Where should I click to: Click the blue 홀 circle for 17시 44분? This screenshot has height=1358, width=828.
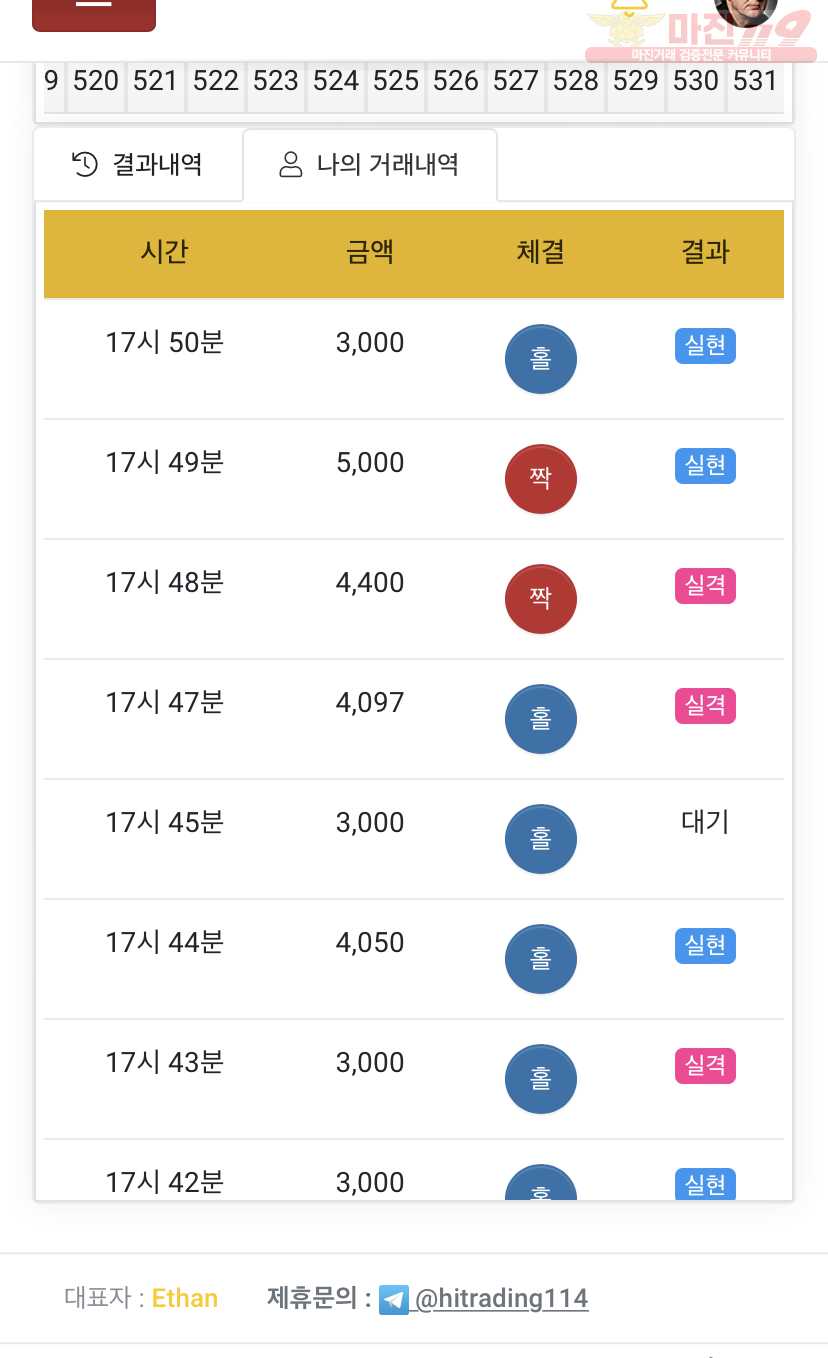[541, 959]
